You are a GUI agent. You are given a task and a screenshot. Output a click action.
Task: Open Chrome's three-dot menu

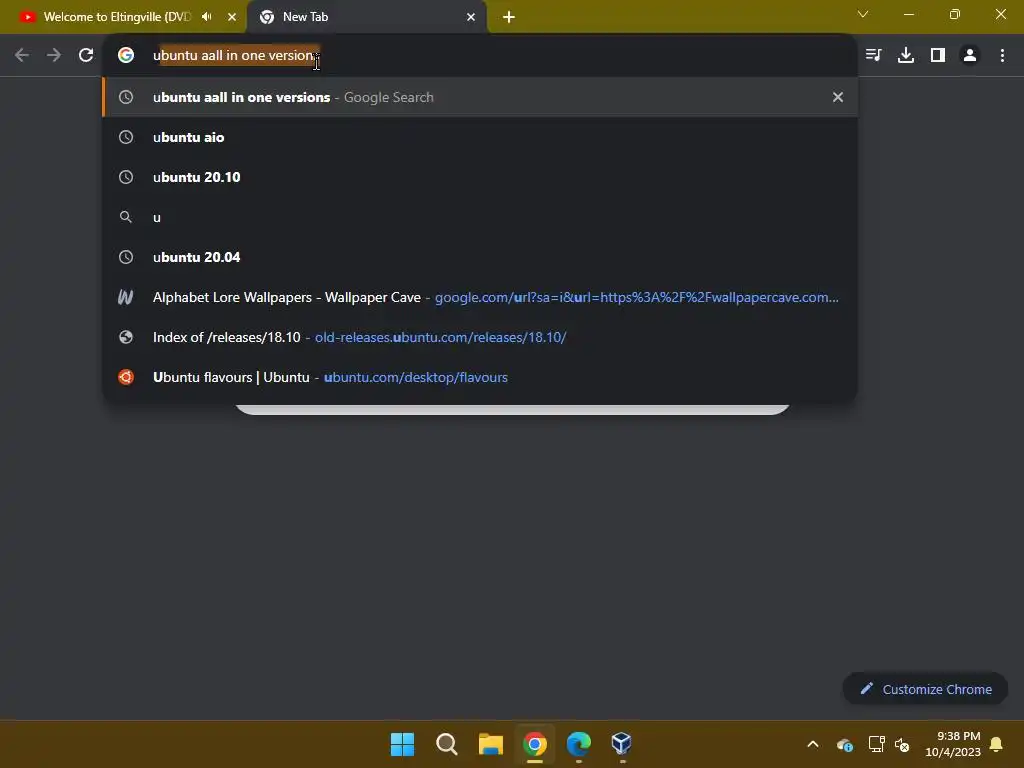point(1002,55)
